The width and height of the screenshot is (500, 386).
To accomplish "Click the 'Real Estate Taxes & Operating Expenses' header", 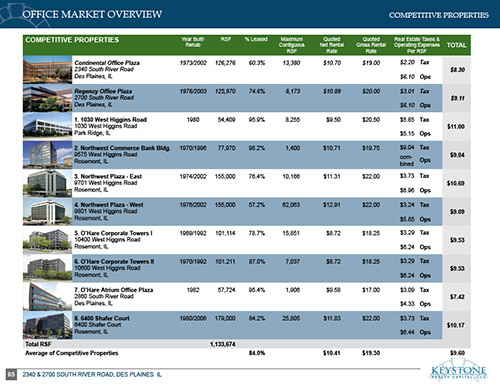I will [417, 45].
